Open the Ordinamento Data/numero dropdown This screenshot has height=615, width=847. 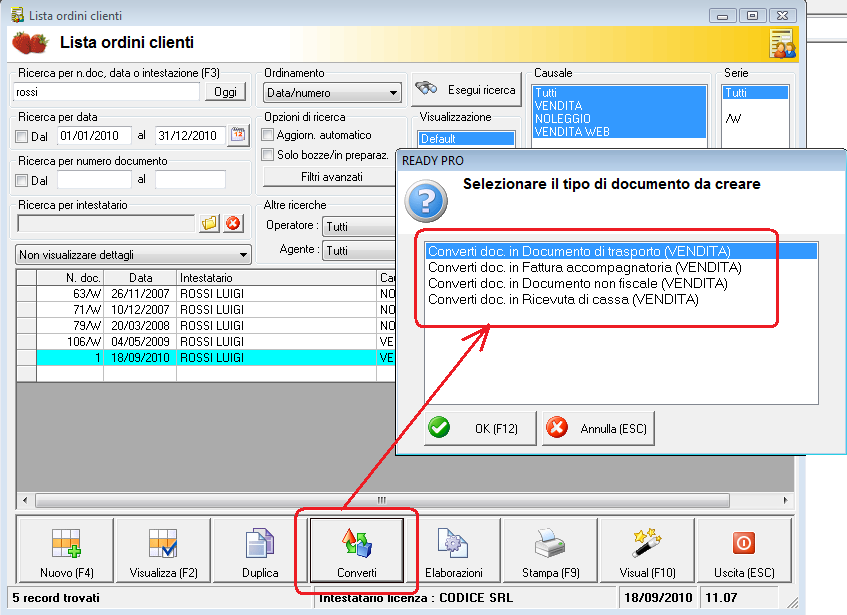point(332,93)
